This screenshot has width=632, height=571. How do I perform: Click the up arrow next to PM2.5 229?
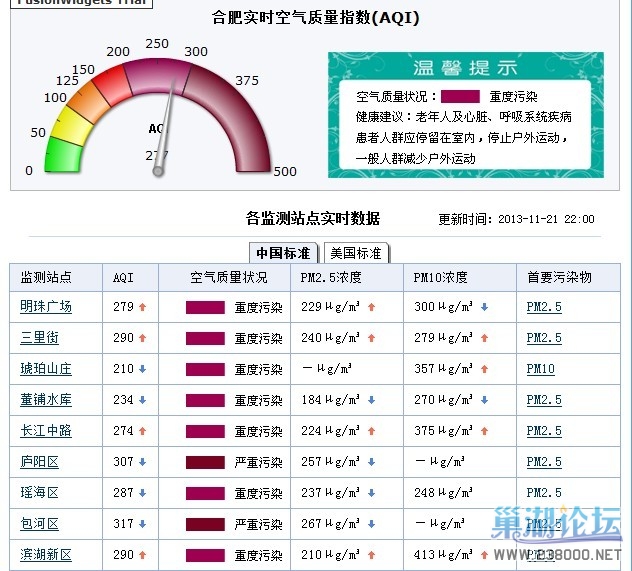coord(372,307)
